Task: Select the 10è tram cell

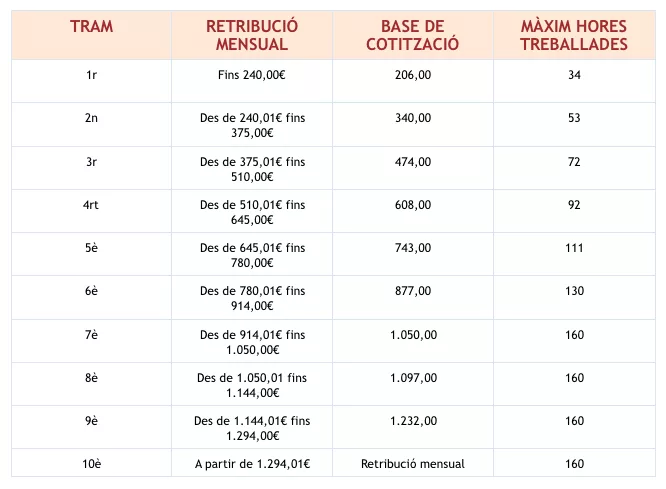Action: click(x=92, y=464)
